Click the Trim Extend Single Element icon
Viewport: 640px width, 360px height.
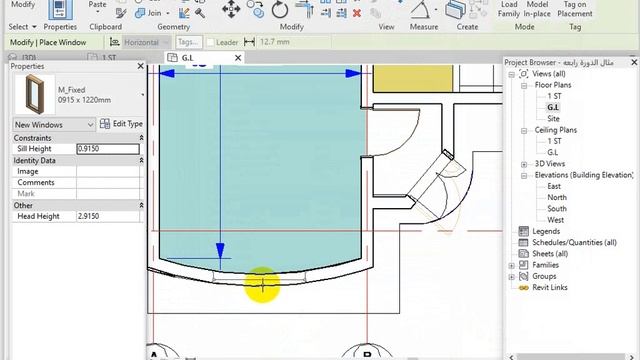(326, 13)
